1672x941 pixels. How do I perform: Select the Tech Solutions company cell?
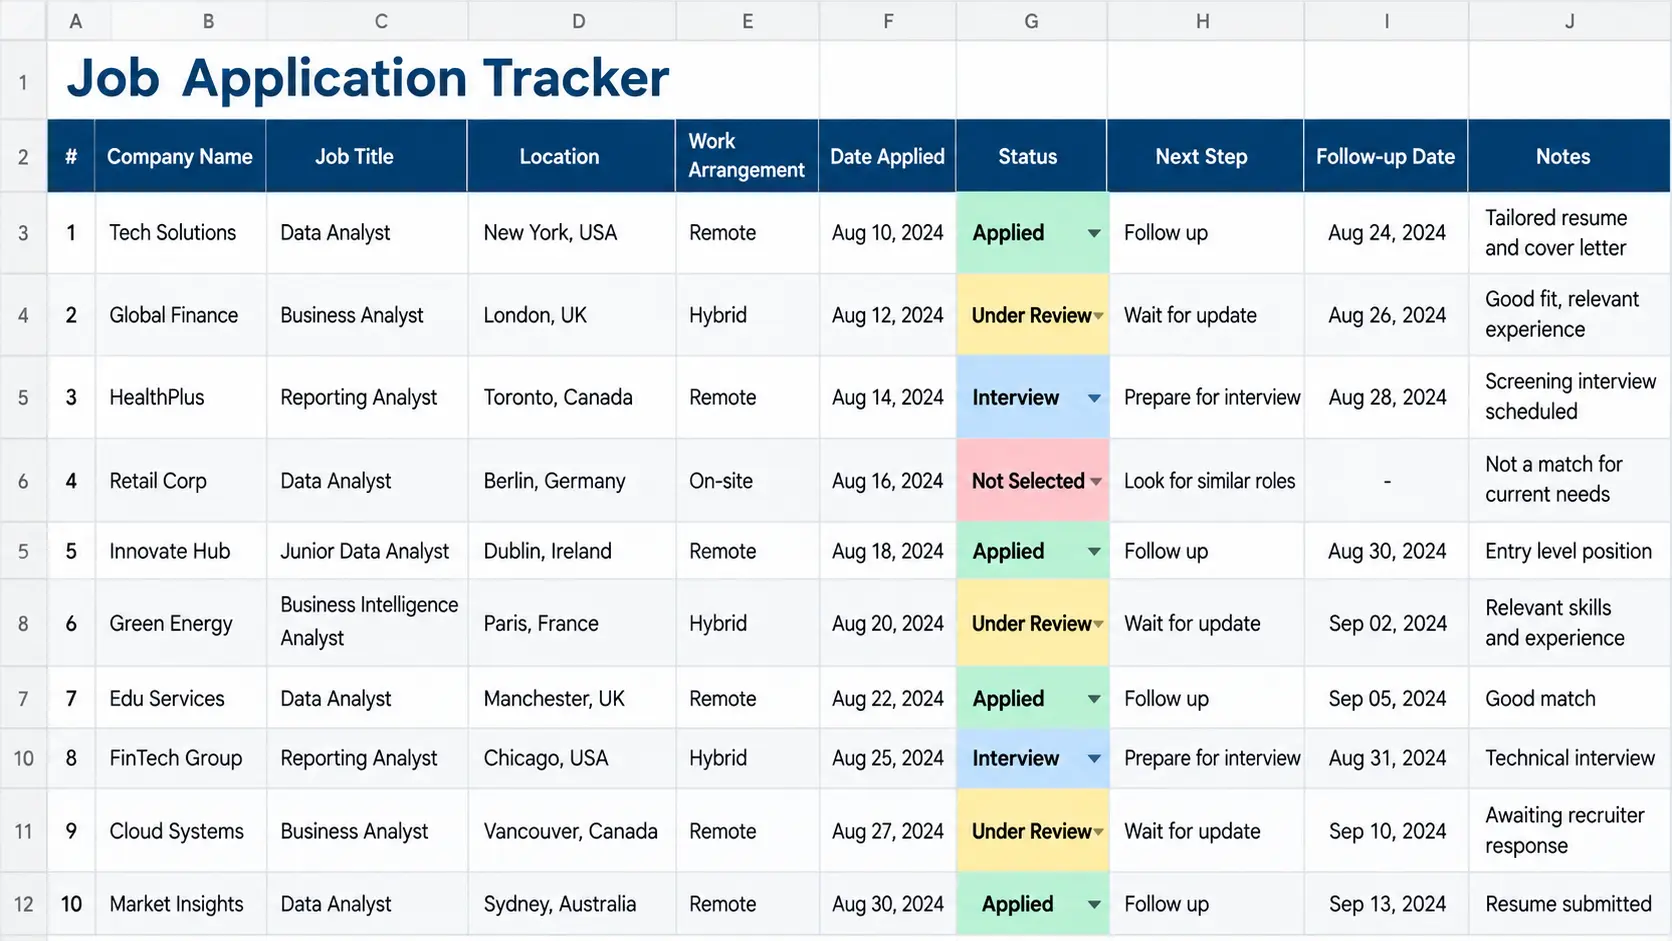(181, 233)
